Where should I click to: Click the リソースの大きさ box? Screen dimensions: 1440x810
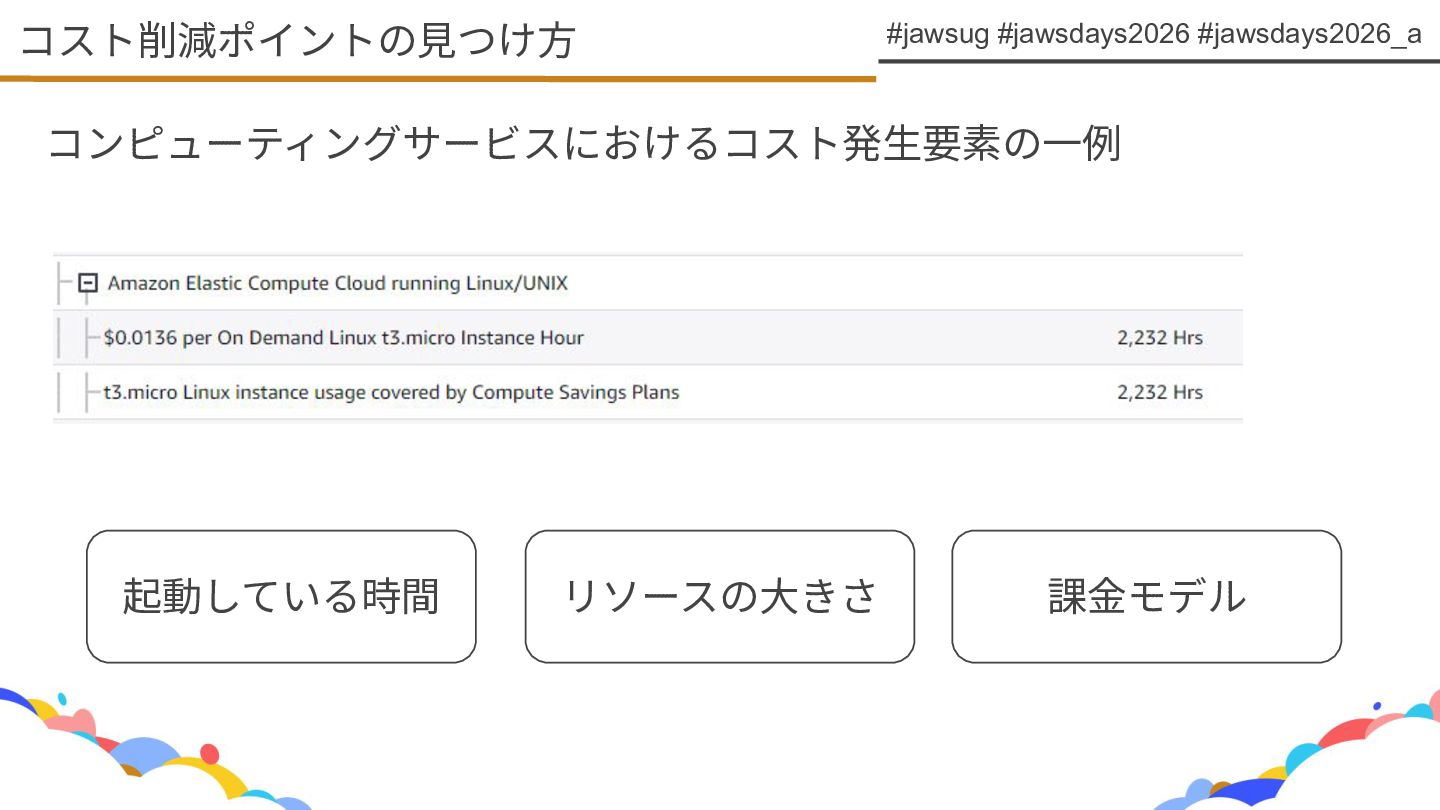click(x=719, y=596)
